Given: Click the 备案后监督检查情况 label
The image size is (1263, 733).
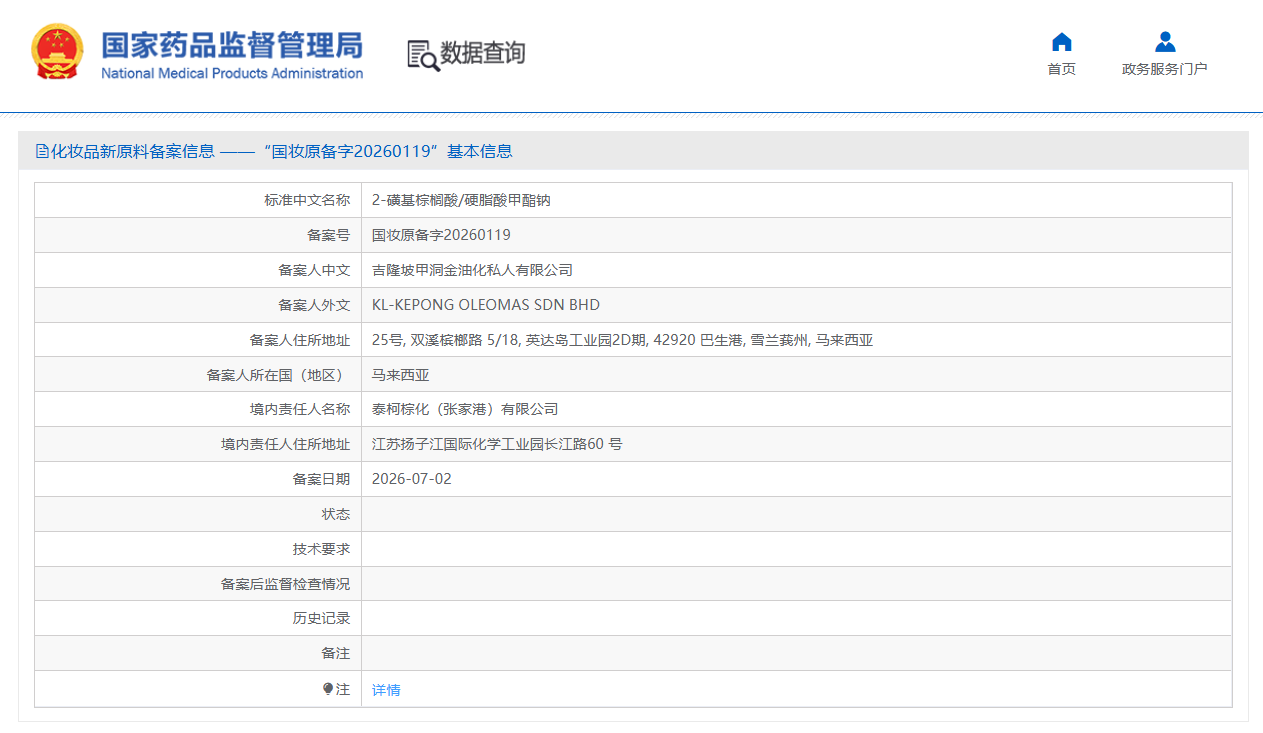Looking at the screenshot, I should pyautogui.click(x=286, y=584).
